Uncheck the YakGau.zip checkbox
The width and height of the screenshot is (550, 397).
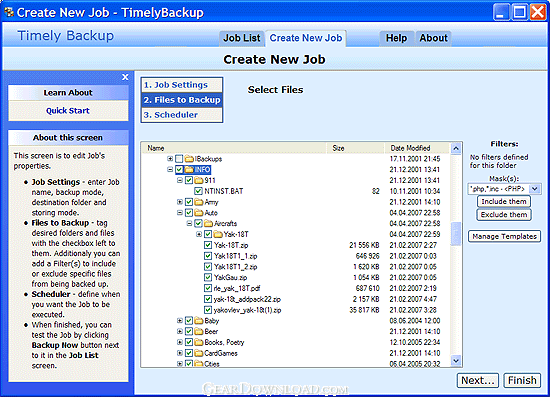click(x=208, y=277)
